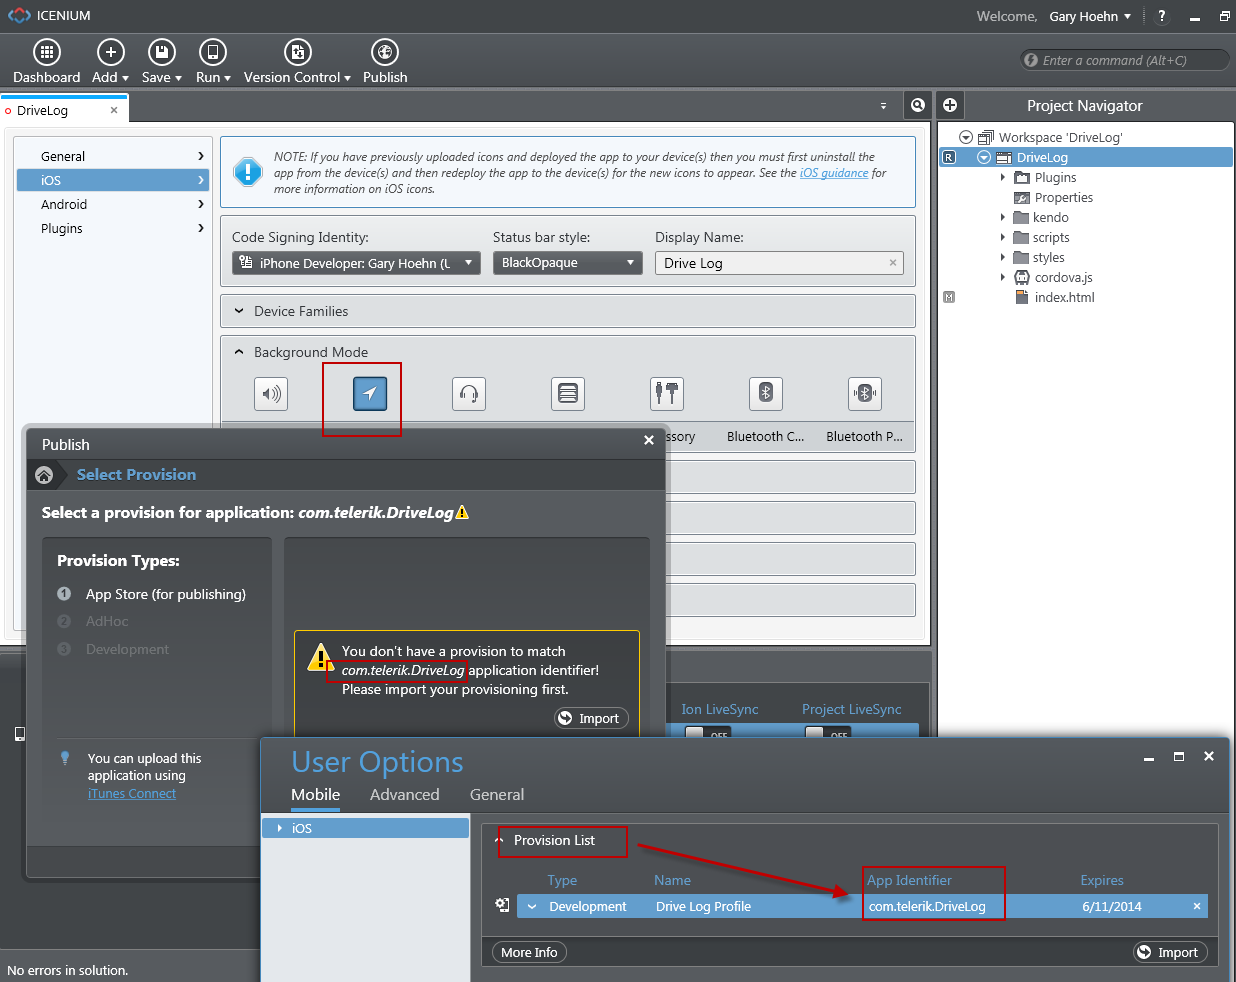
Task: Click the provision row icon left of Development
Action: tap(503, 905)
